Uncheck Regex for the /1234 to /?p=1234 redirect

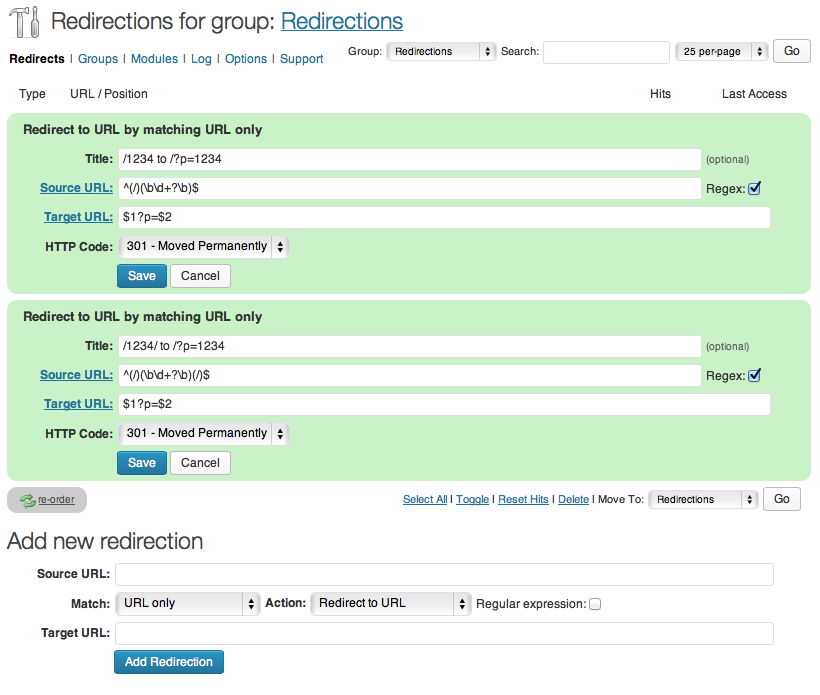[x=755, y=188]
